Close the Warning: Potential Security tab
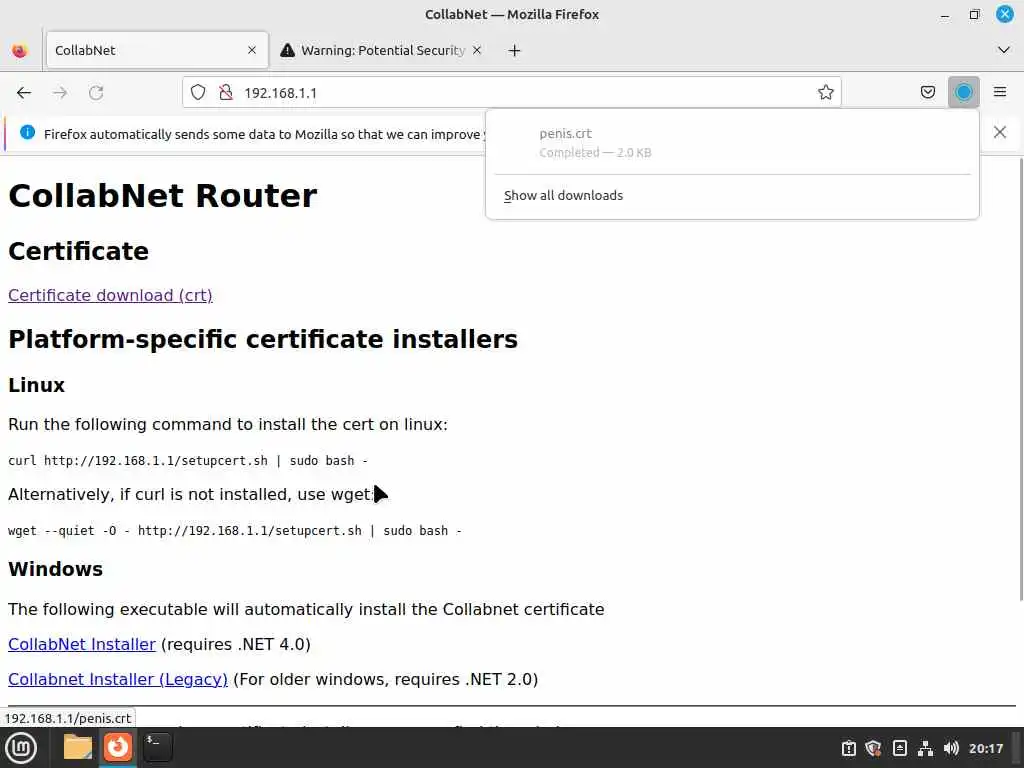Image resolution: width=1024 pixels, height=768 pixels. point(477,50)
